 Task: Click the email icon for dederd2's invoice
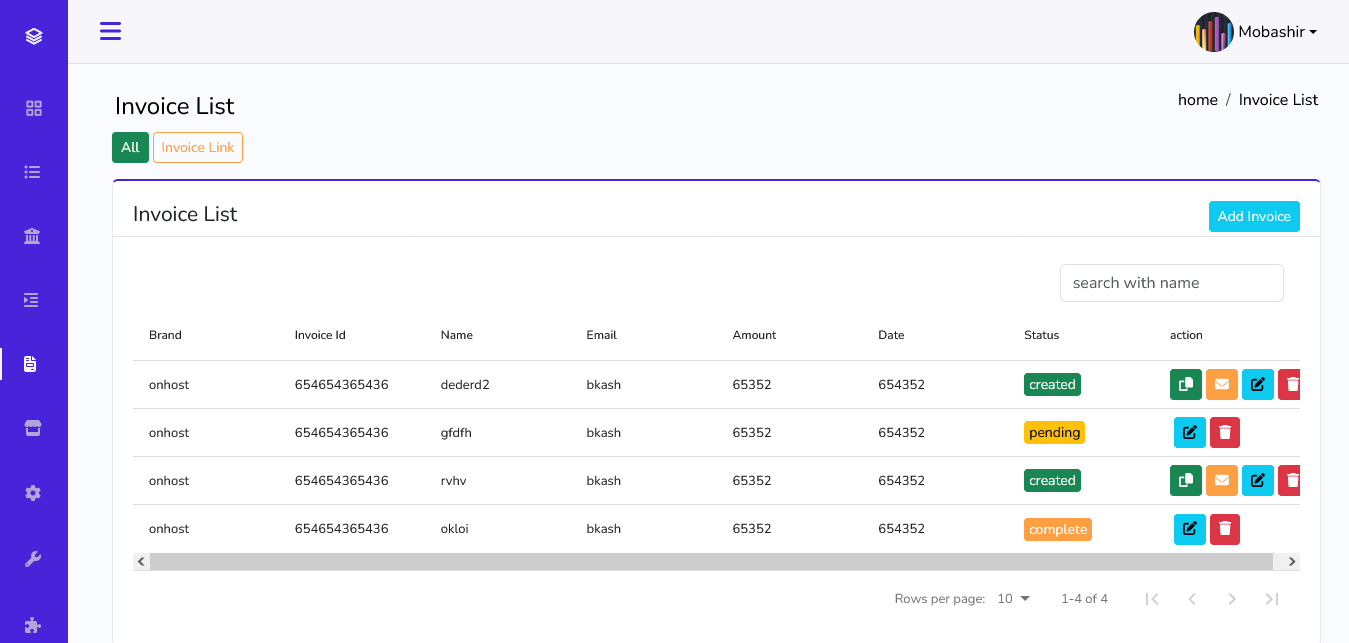coord(1221,384)
